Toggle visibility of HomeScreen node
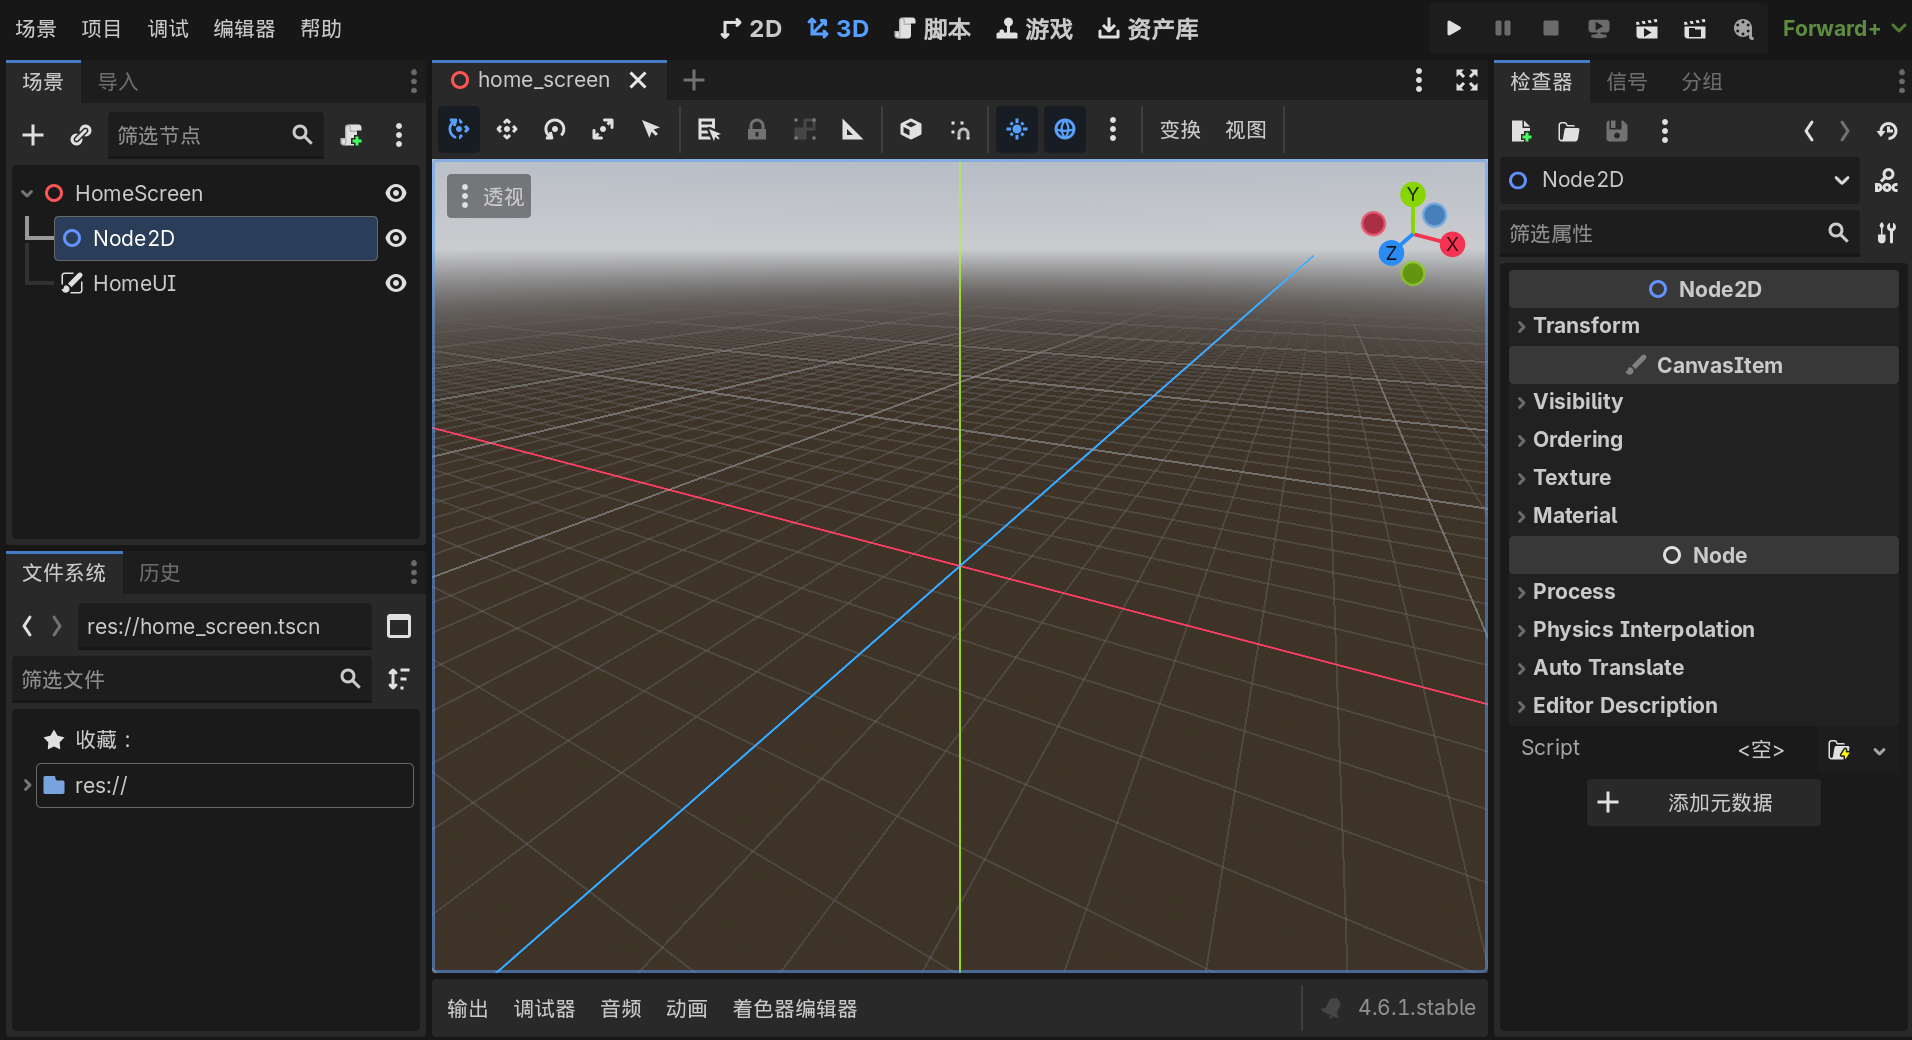Screen dimensions: 1912x1040 point(396,193)
